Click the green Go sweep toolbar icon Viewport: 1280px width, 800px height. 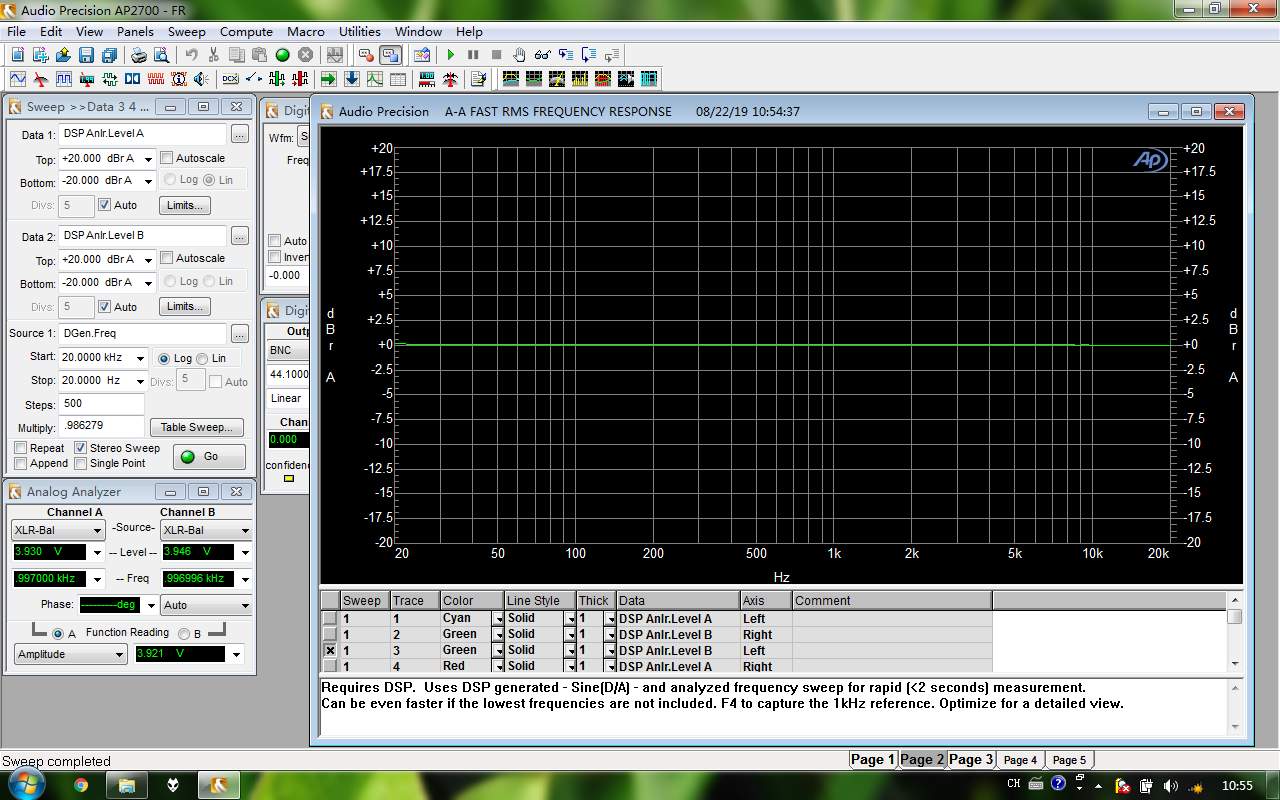pyautogui.click(x=283, y=55)
